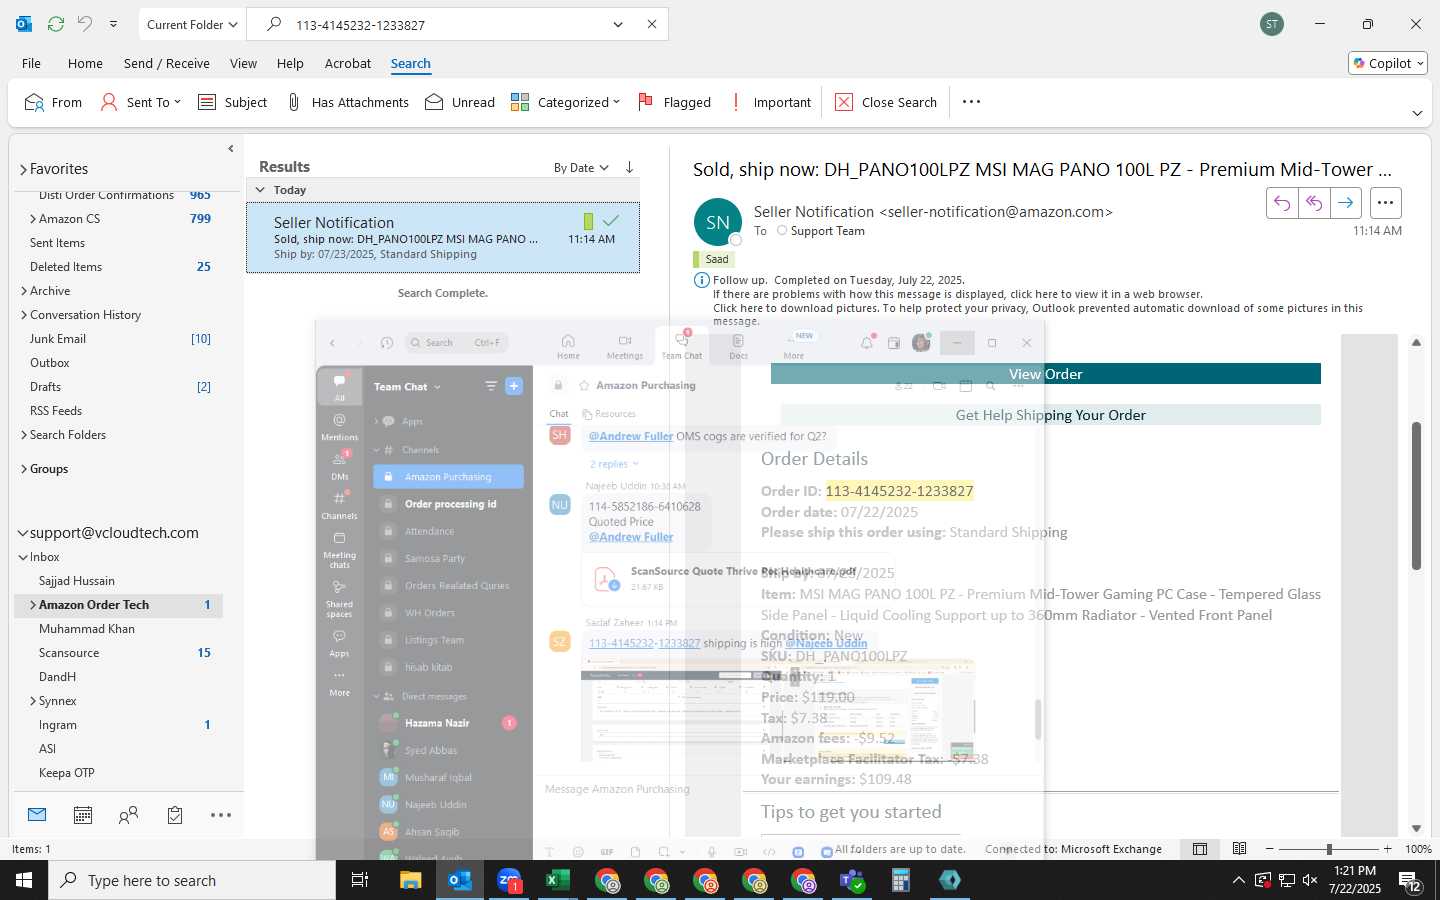
Task: Click the Undo arrow in title bar
Action: coord(85,24)
